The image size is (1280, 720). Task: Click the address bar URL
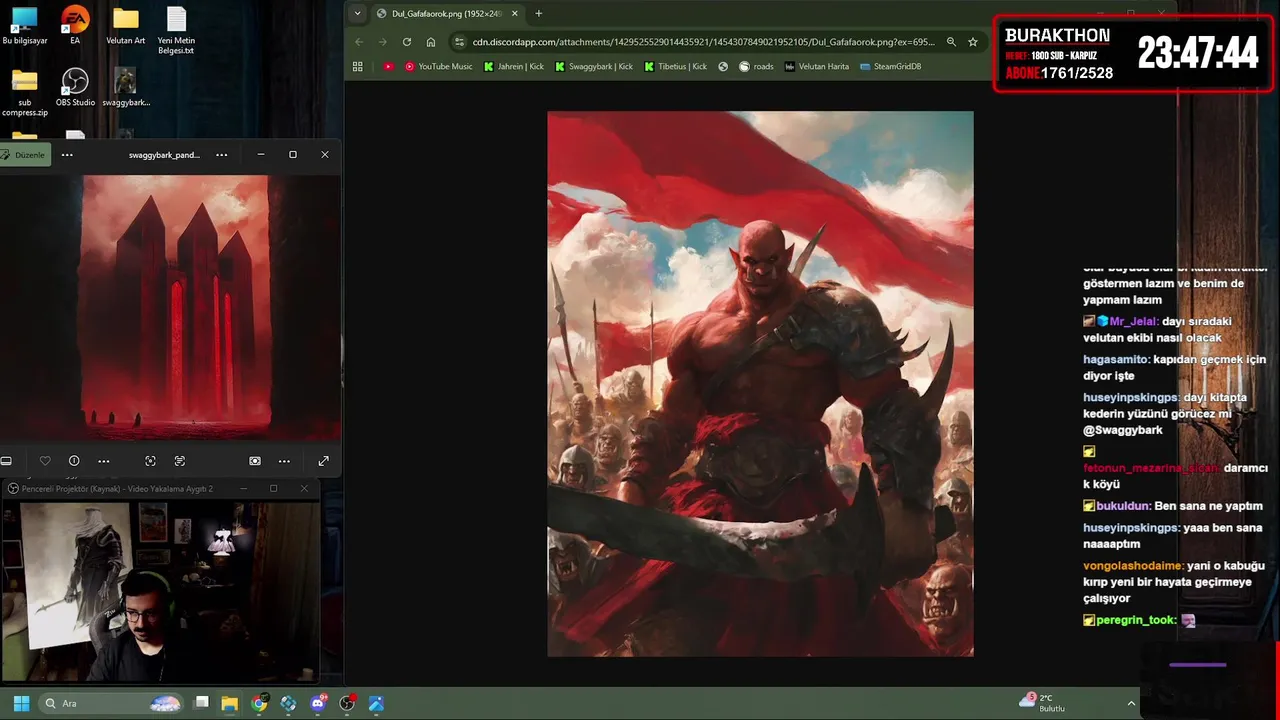tap(703, 42)
